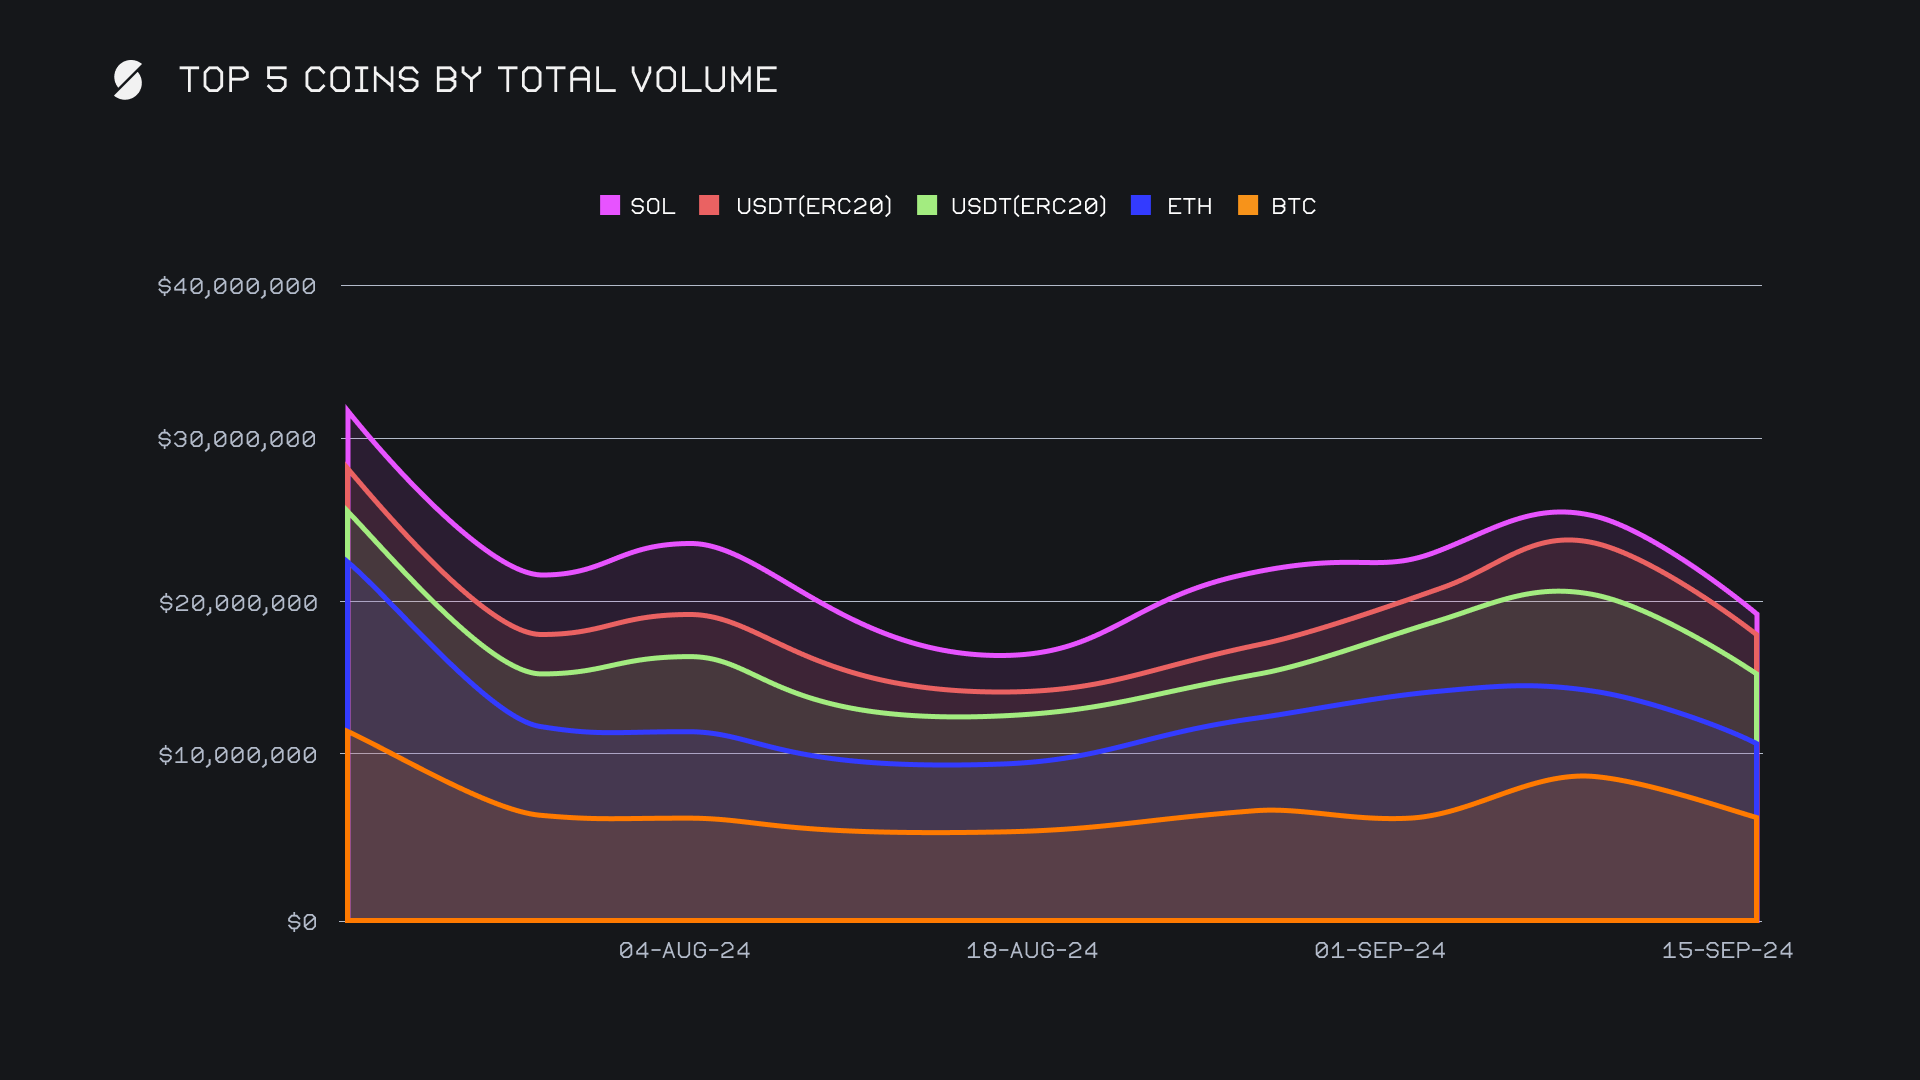
Task: Toggle the SOL series legend label
Action: coord(652,206)
